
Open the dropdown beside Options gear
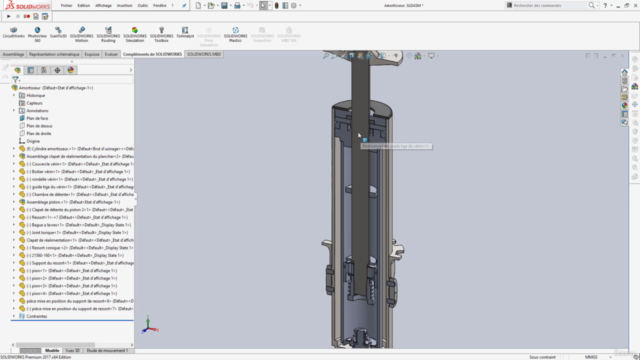click(x=300, y=5)
